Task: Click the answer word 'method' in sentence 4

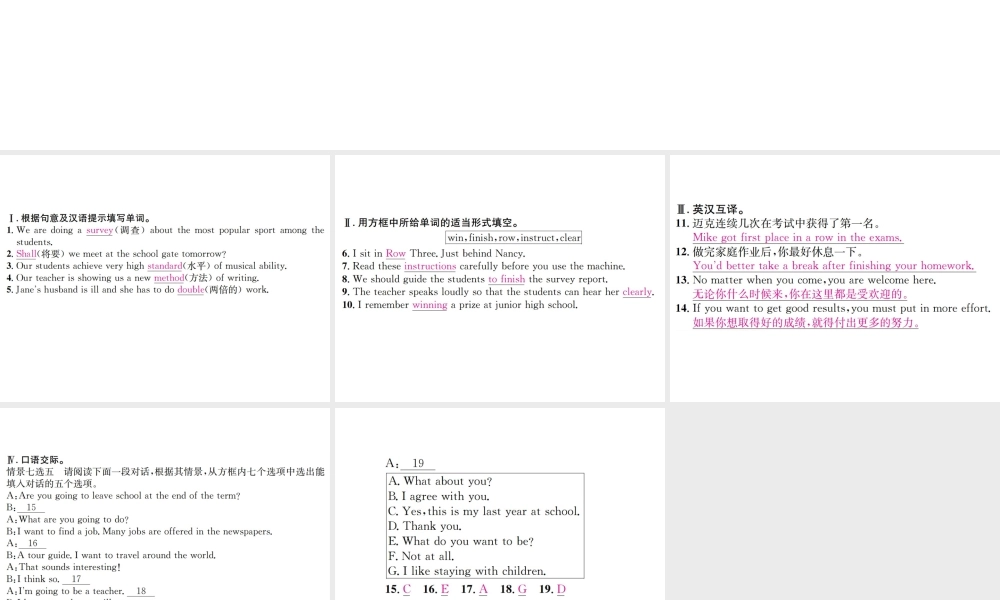Action: click(168, 278)
